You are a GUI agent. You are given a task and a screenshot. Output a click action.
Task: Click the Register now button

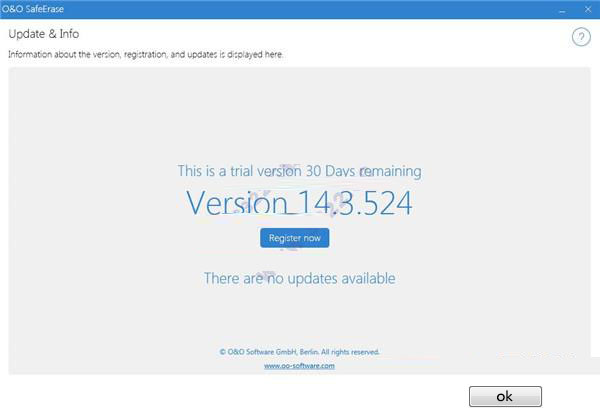click(294, 238)
